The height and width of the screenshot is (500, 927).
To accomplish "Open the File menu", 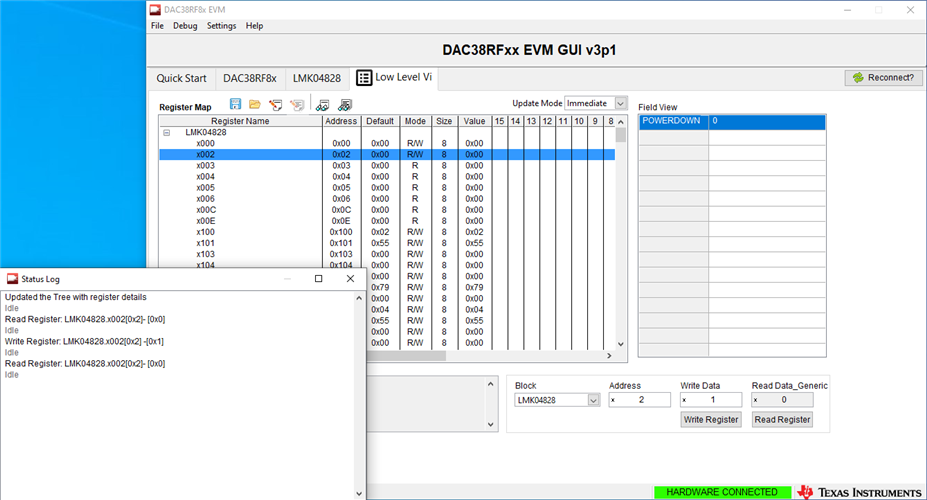I will [x=157, y=26].
